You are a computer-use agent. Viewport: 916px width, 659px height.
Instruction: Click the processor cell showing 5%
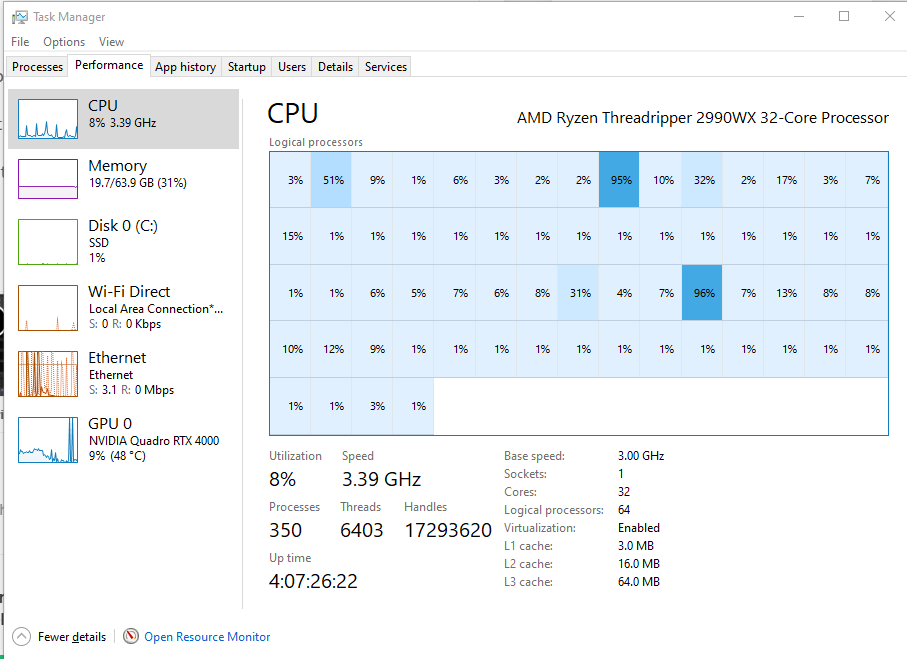click(414, 293)
